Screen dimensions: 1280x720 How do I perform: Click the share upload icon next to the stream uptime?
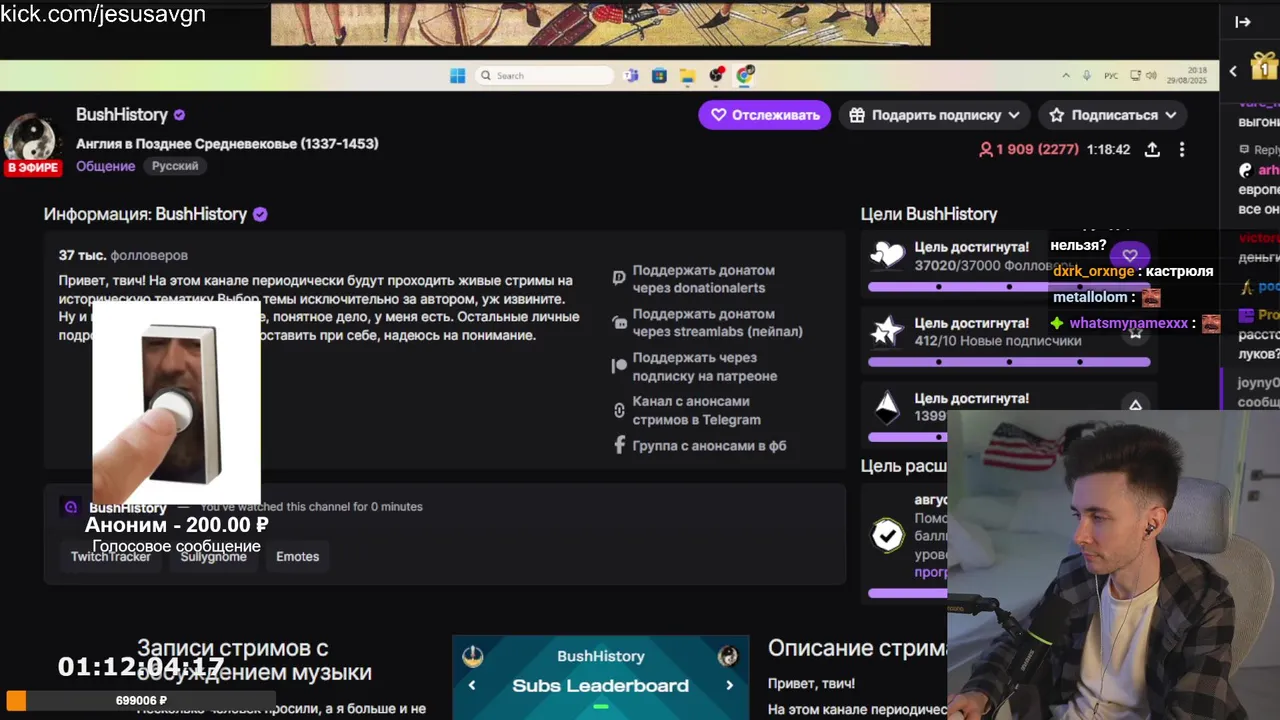click(x=1152, y=149)
